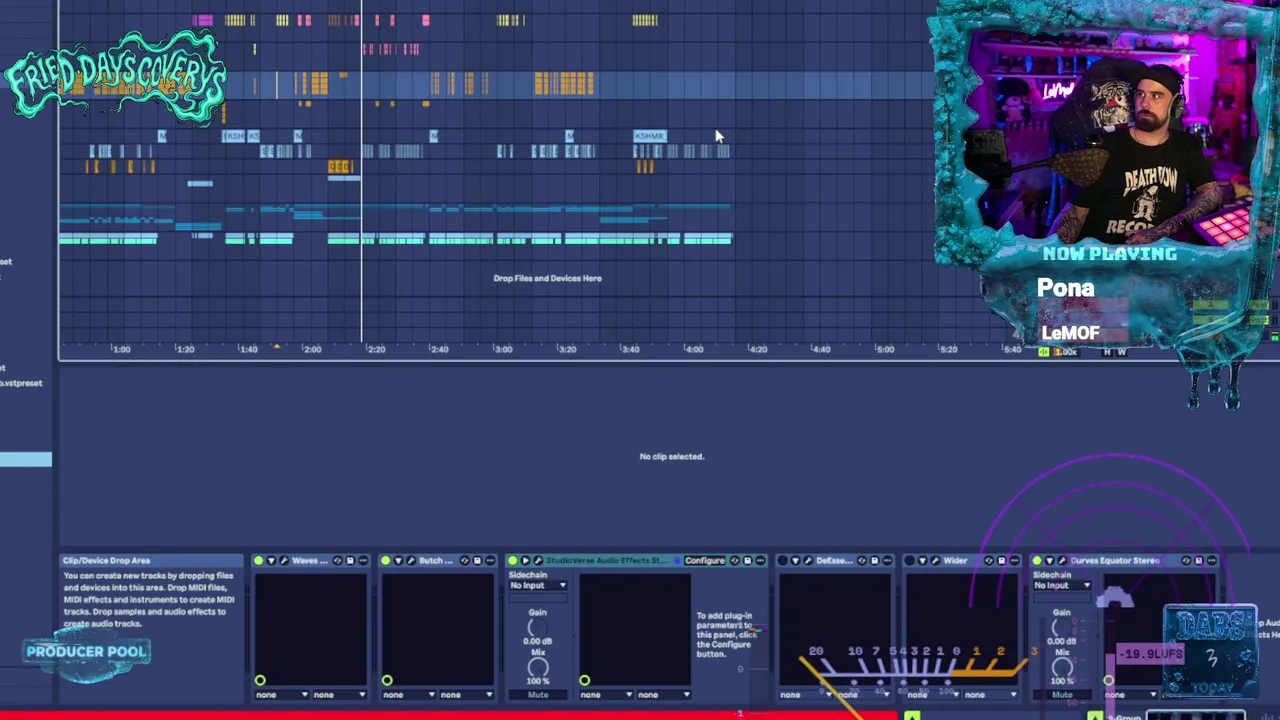Fold the Butch device parameters triangle
1280x720 pixels.
(x=398, y=560)
